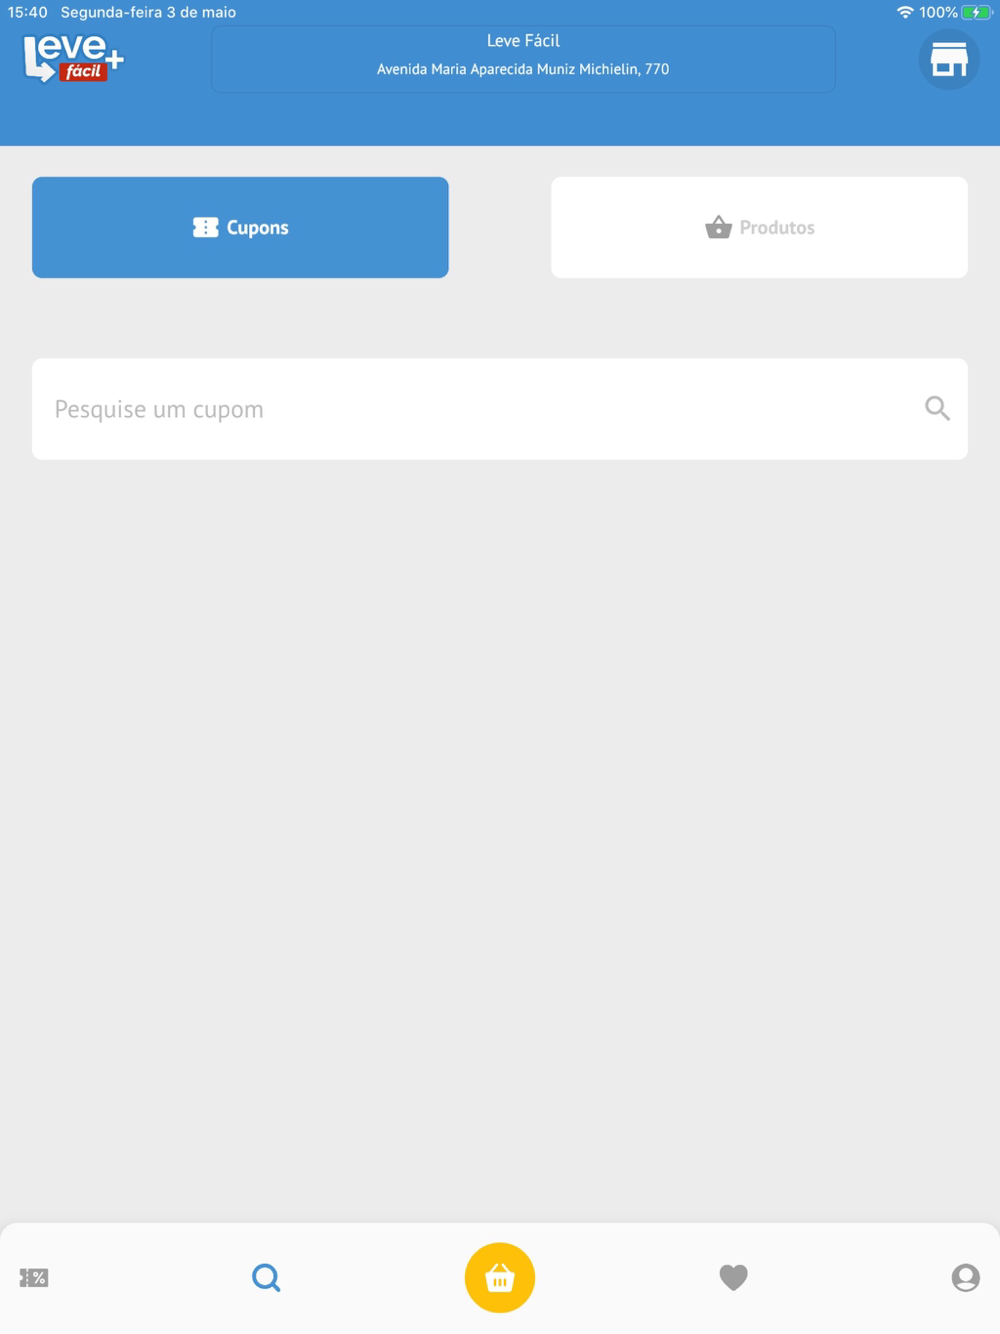Click the magnifier in coupon search box
Screen dimensions: 1000x1334
pyautogui.click(x=937, y=408)
